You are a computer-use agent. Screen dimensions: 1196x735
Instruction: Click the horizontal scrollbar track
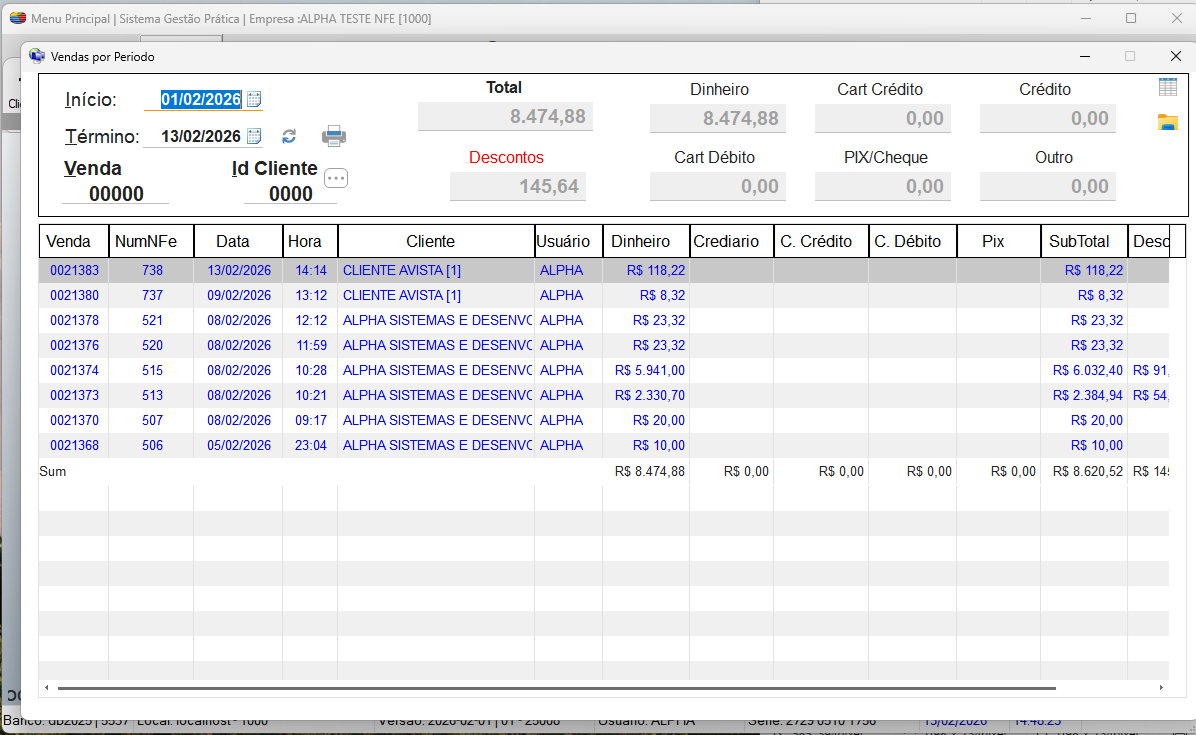point(1105,688)
